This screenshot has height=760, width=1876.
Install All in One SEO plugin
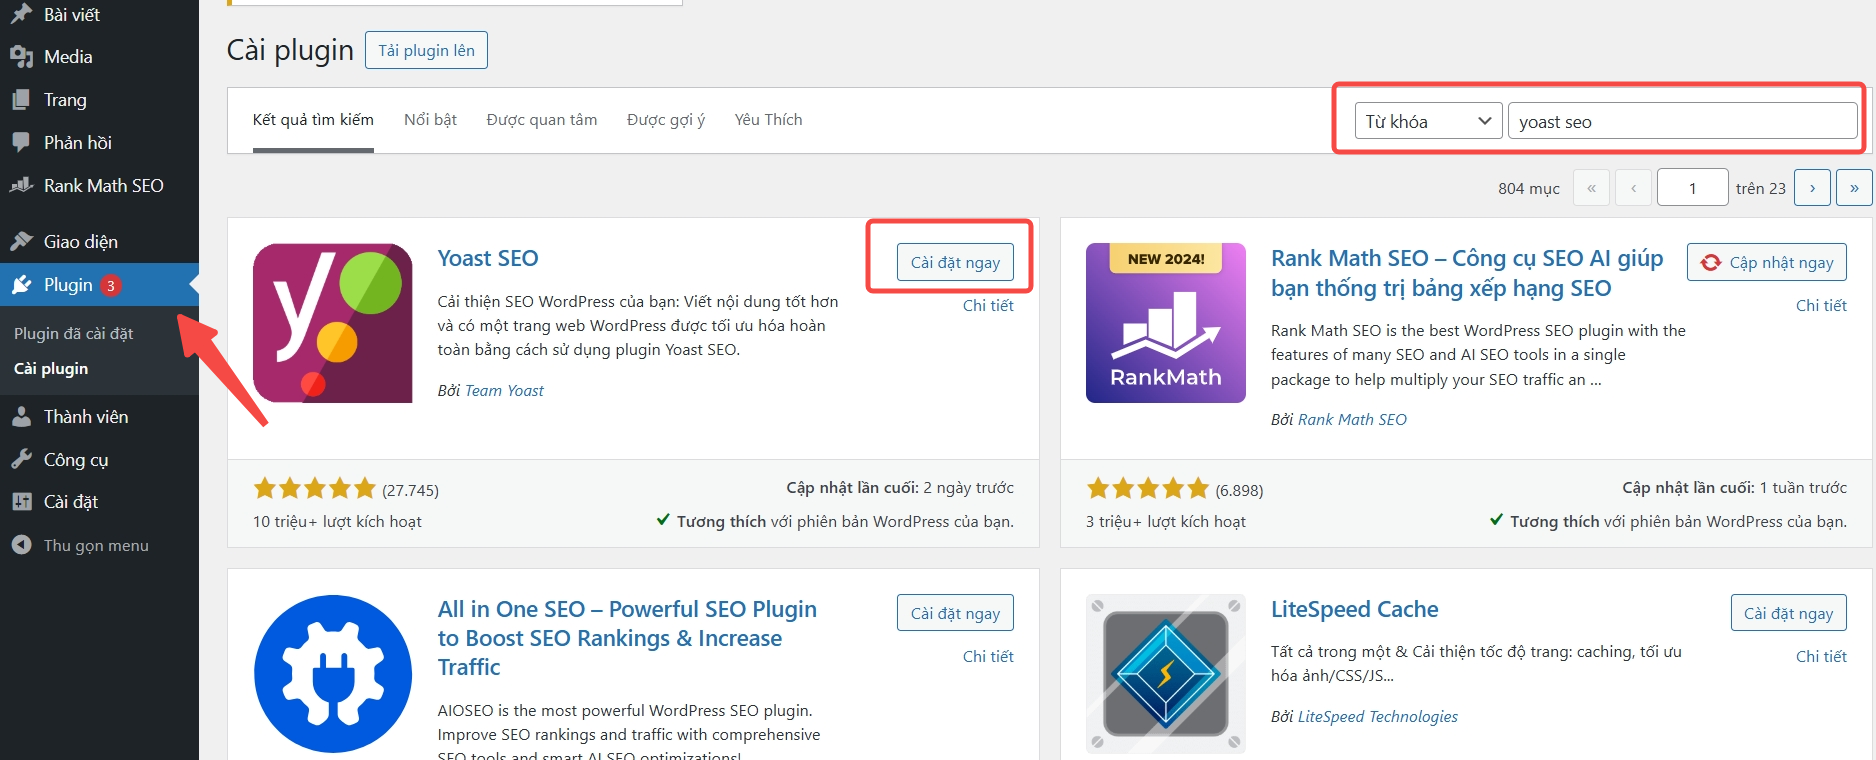955,613
